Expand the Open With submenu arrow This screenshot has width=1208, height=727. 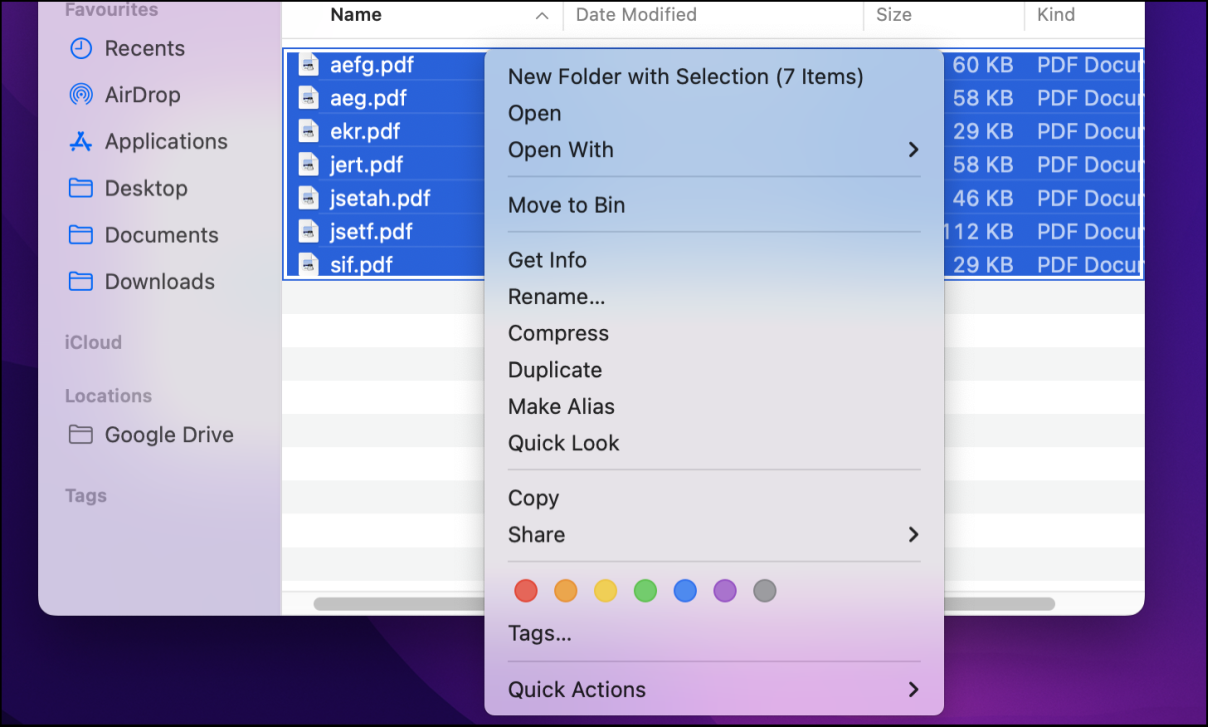(x=913, y=150)
